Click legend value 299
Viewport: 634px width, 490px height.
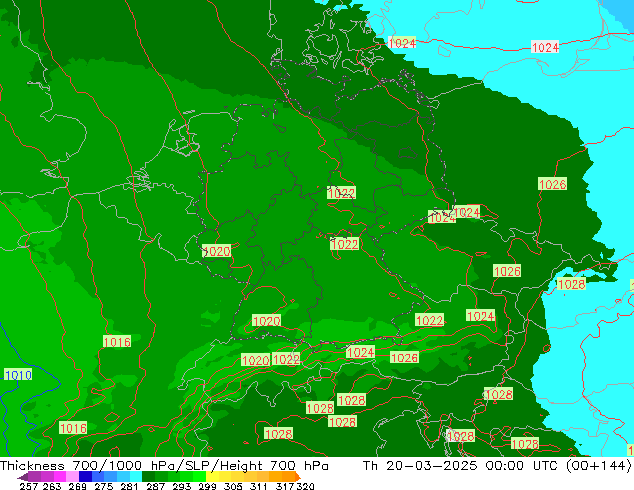coord(207,486)
